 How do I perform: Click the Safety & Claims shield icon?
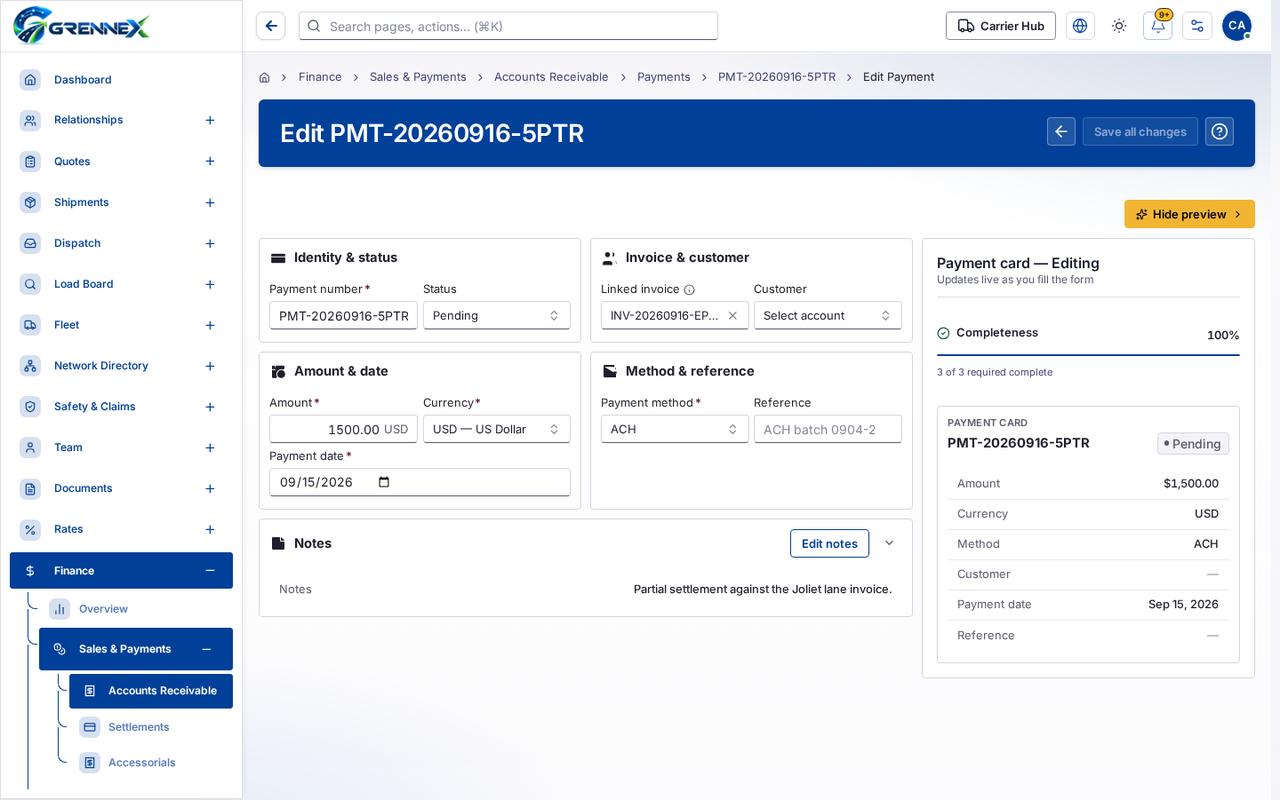(31, 407)
